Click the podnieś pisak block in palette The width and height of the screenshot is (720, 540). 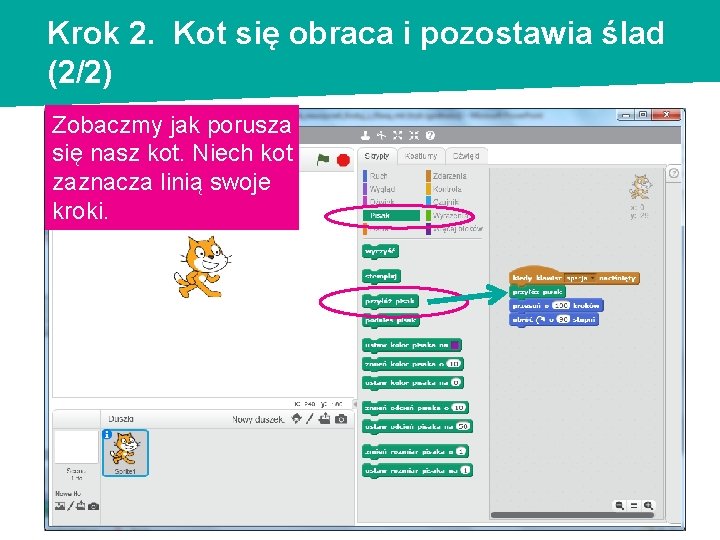(391, 320)
